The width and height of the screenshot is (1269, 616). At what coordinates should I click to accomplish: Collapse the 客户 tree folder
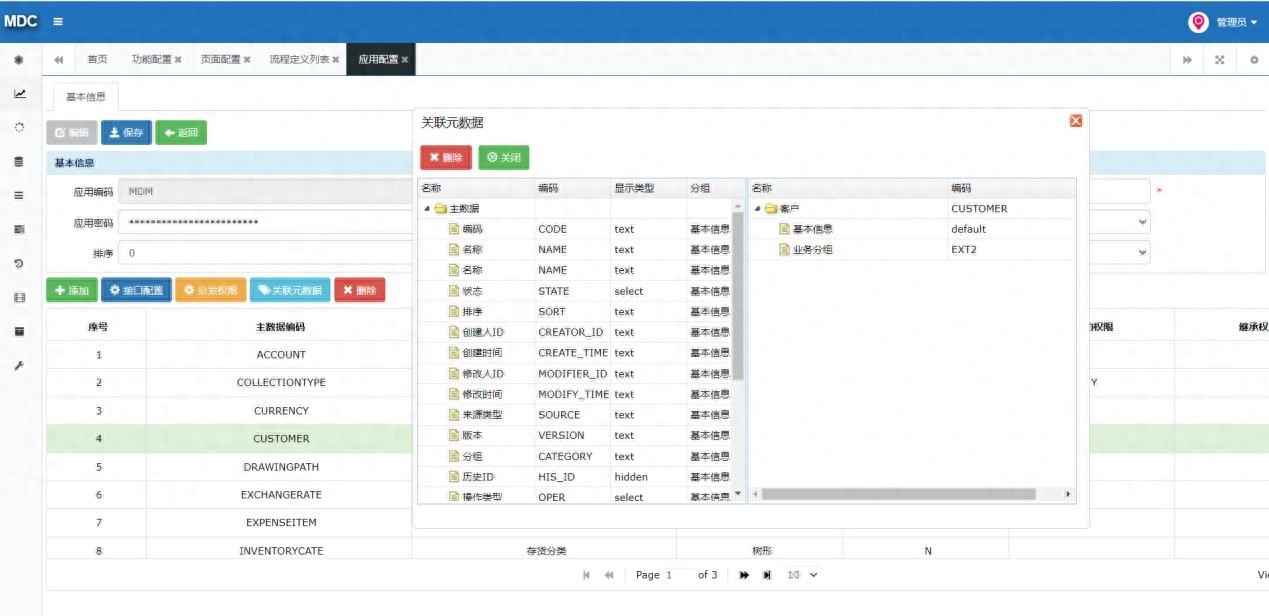pyautogui.click(x=758, y=209)
